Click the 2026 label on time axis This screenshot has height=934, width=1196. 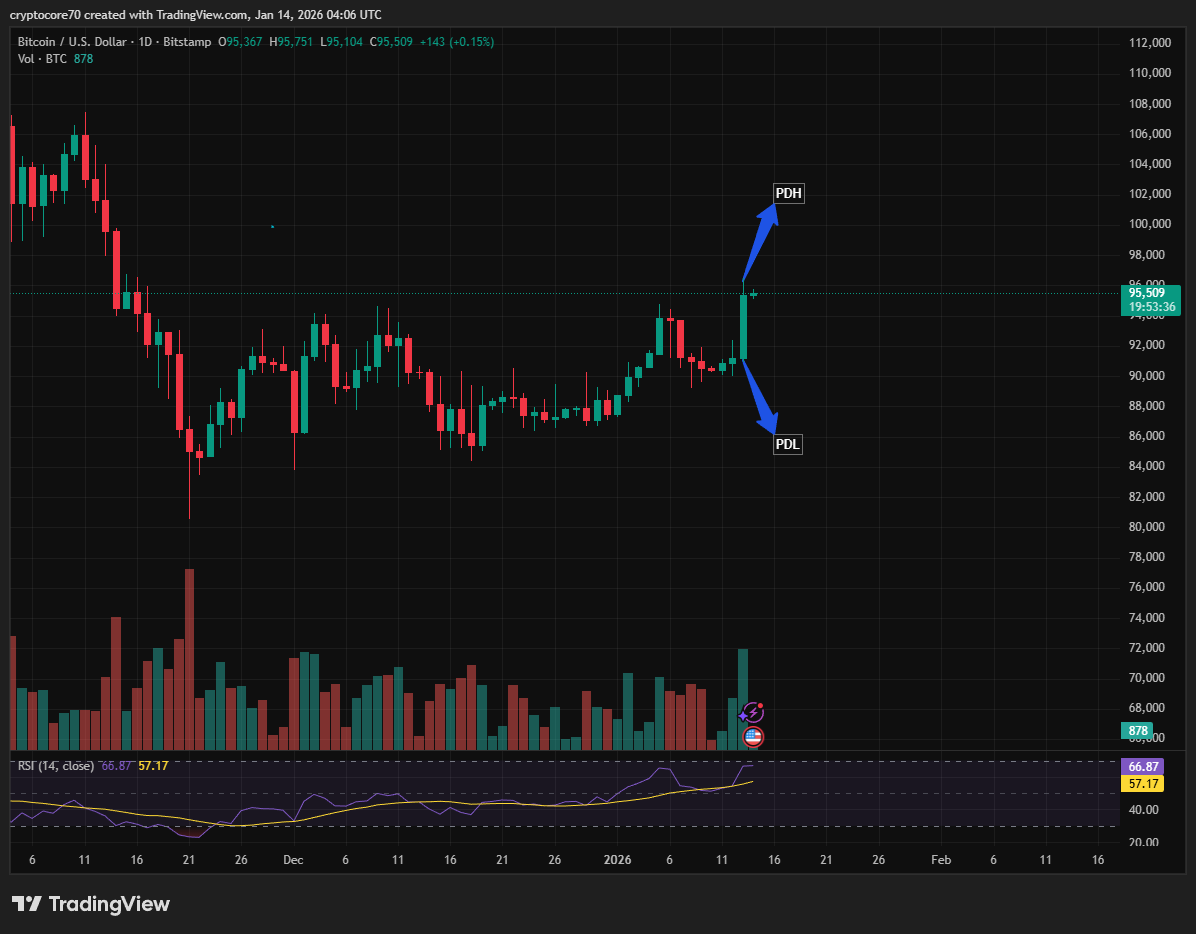[618, 860]
